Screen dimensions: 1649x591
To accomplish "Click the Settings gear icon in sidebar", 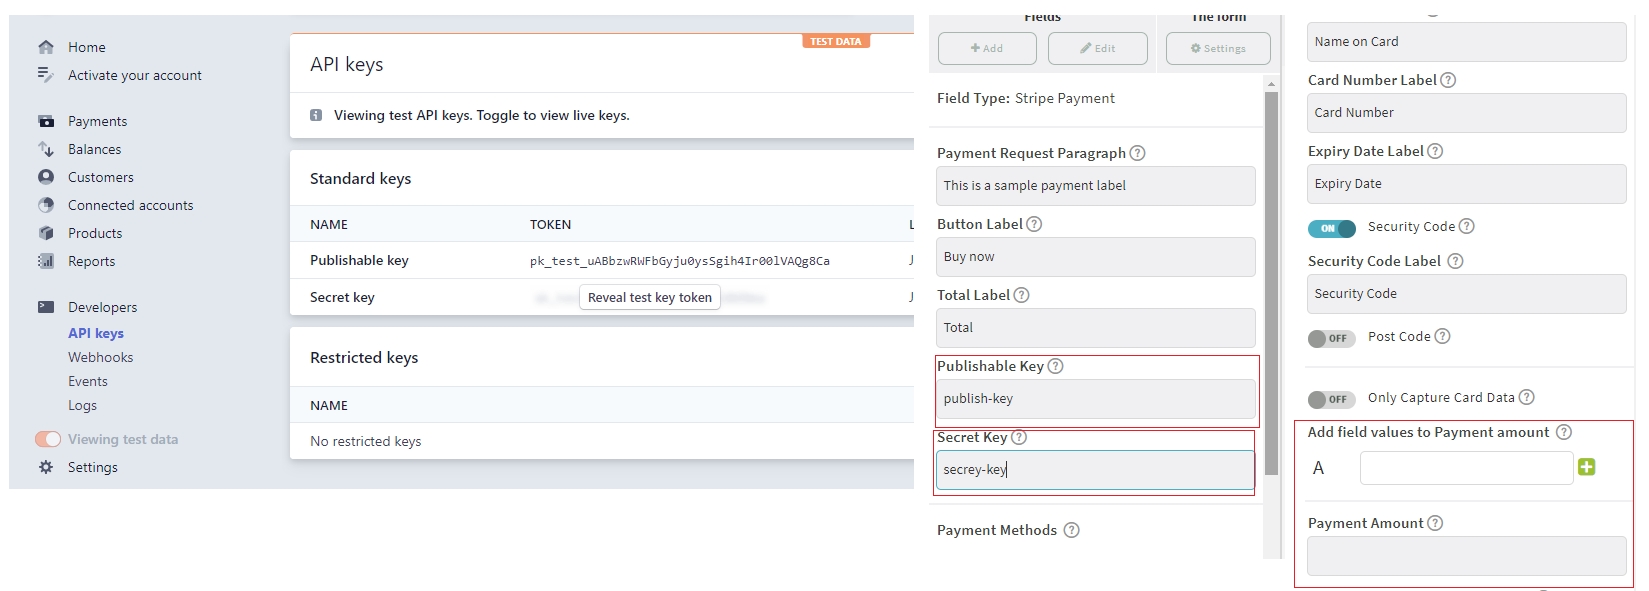I will pos(46,467).
